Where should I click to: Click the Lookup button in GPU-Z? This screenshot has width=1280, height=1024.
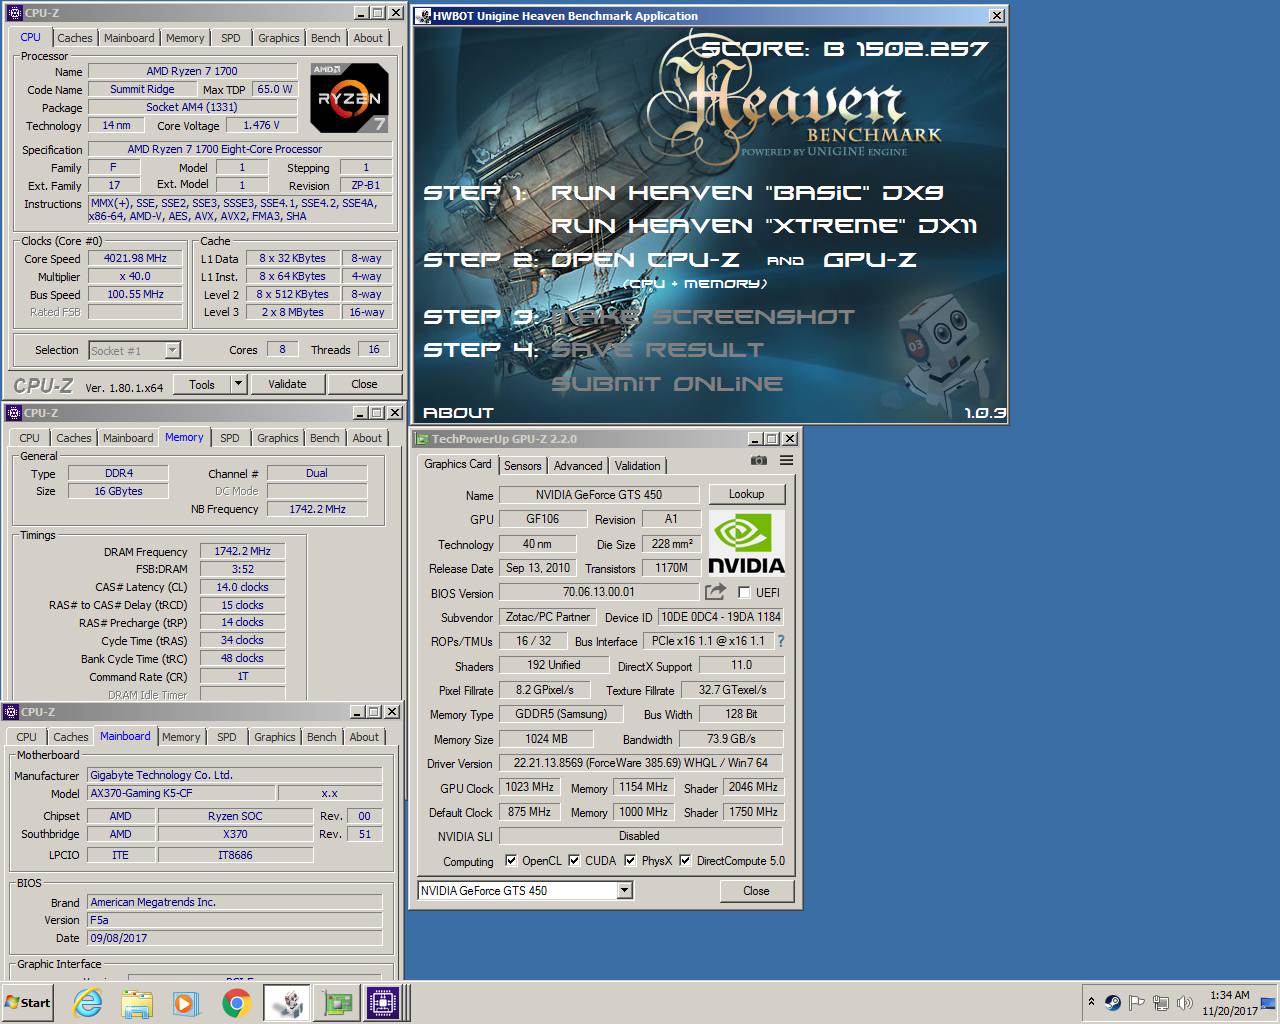(x=746, y=494)
